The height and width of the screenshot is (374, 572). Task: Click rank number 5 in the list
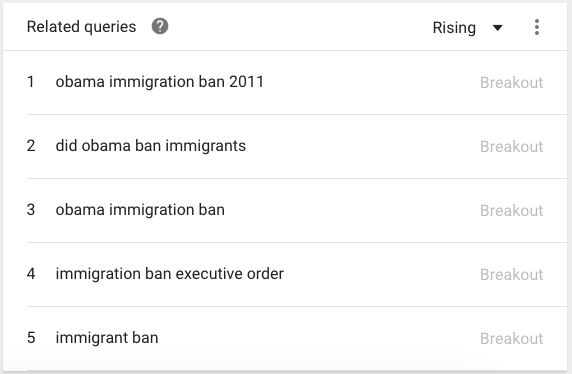(x=31, y=338)
